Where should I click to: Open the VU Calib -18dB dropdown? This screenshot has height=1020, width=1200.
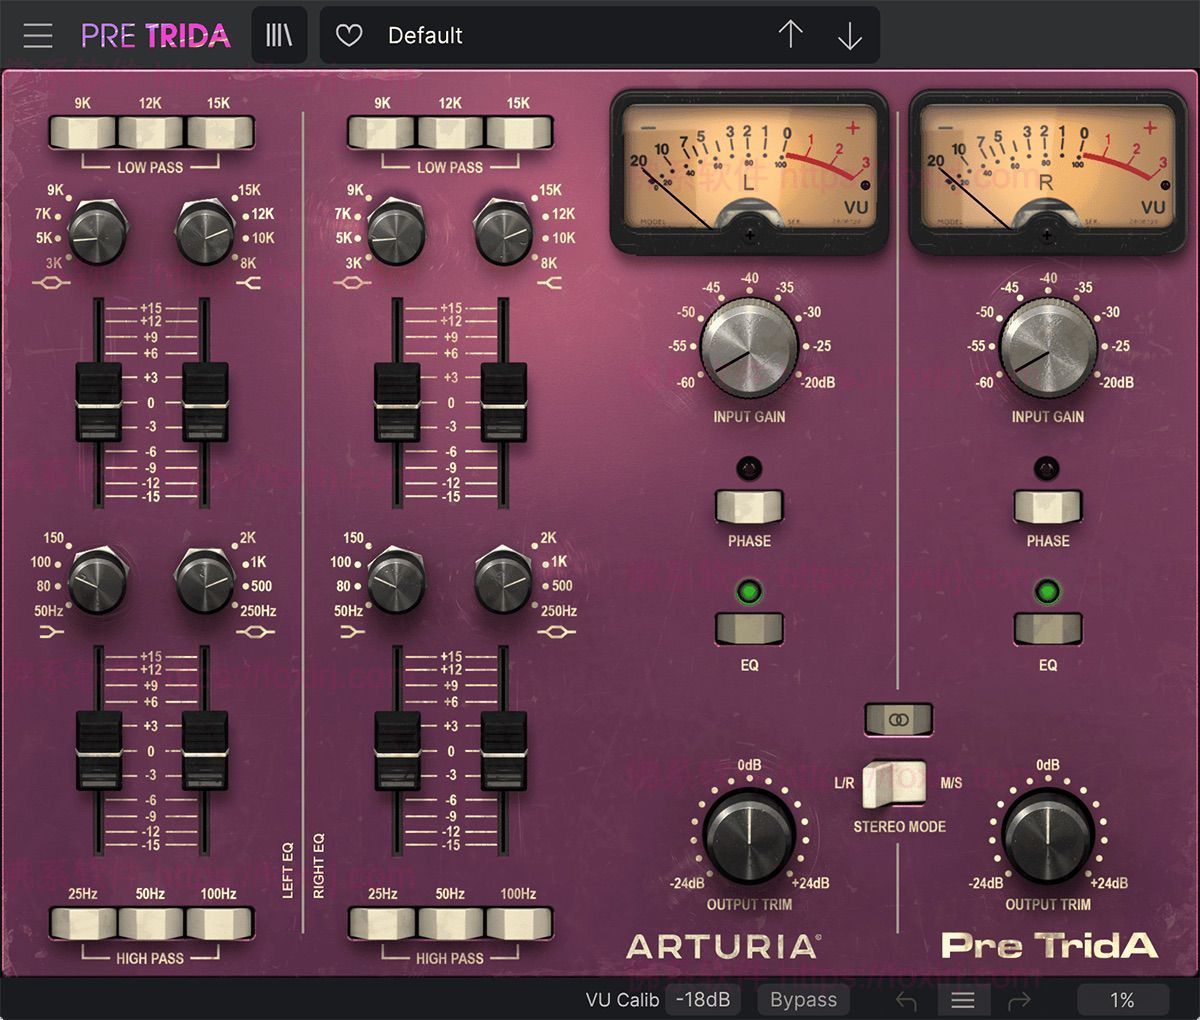coord(703,1000)
